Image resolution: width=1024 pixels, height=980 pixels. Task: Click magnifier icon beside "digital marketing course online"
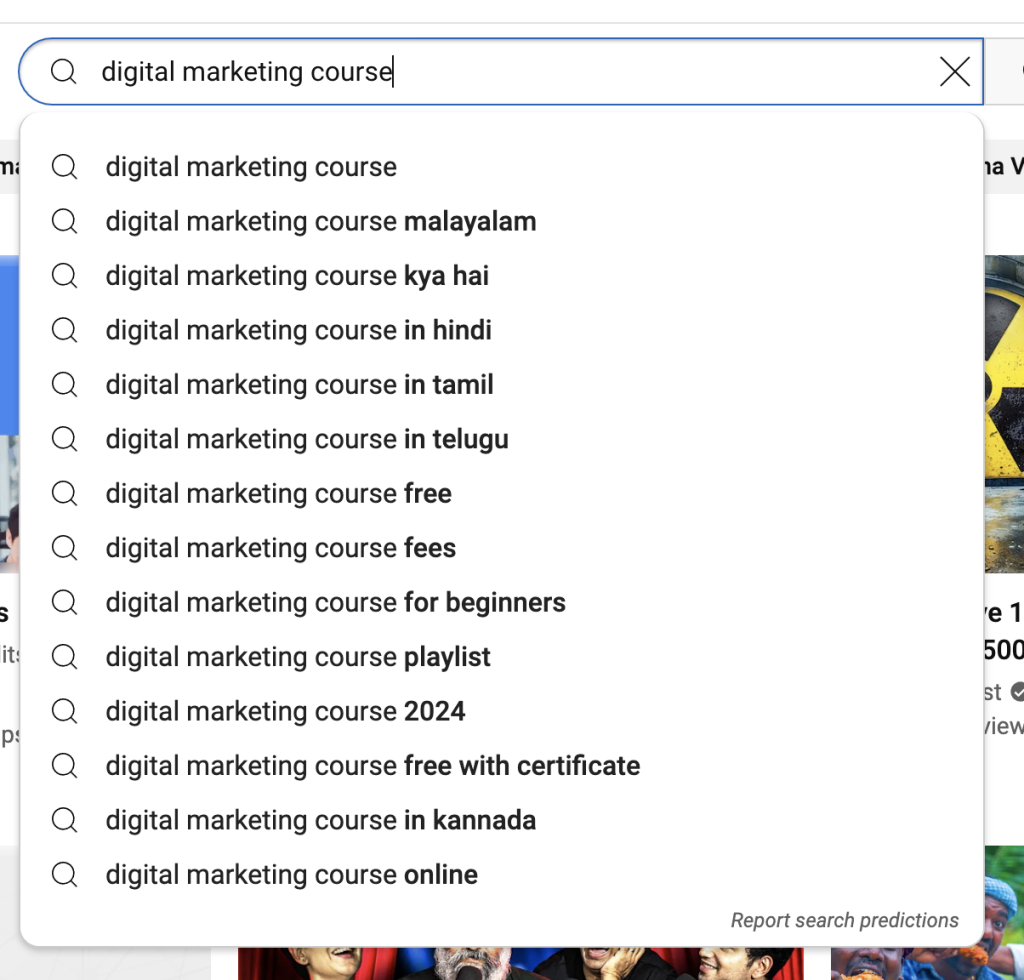(x=63, y=874)
